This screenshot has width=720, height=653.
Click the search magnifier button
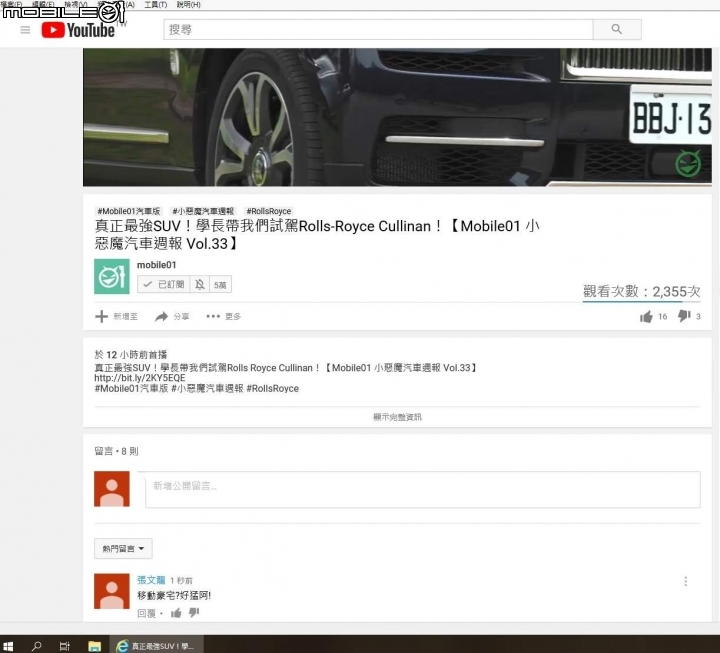click(617, 29)
